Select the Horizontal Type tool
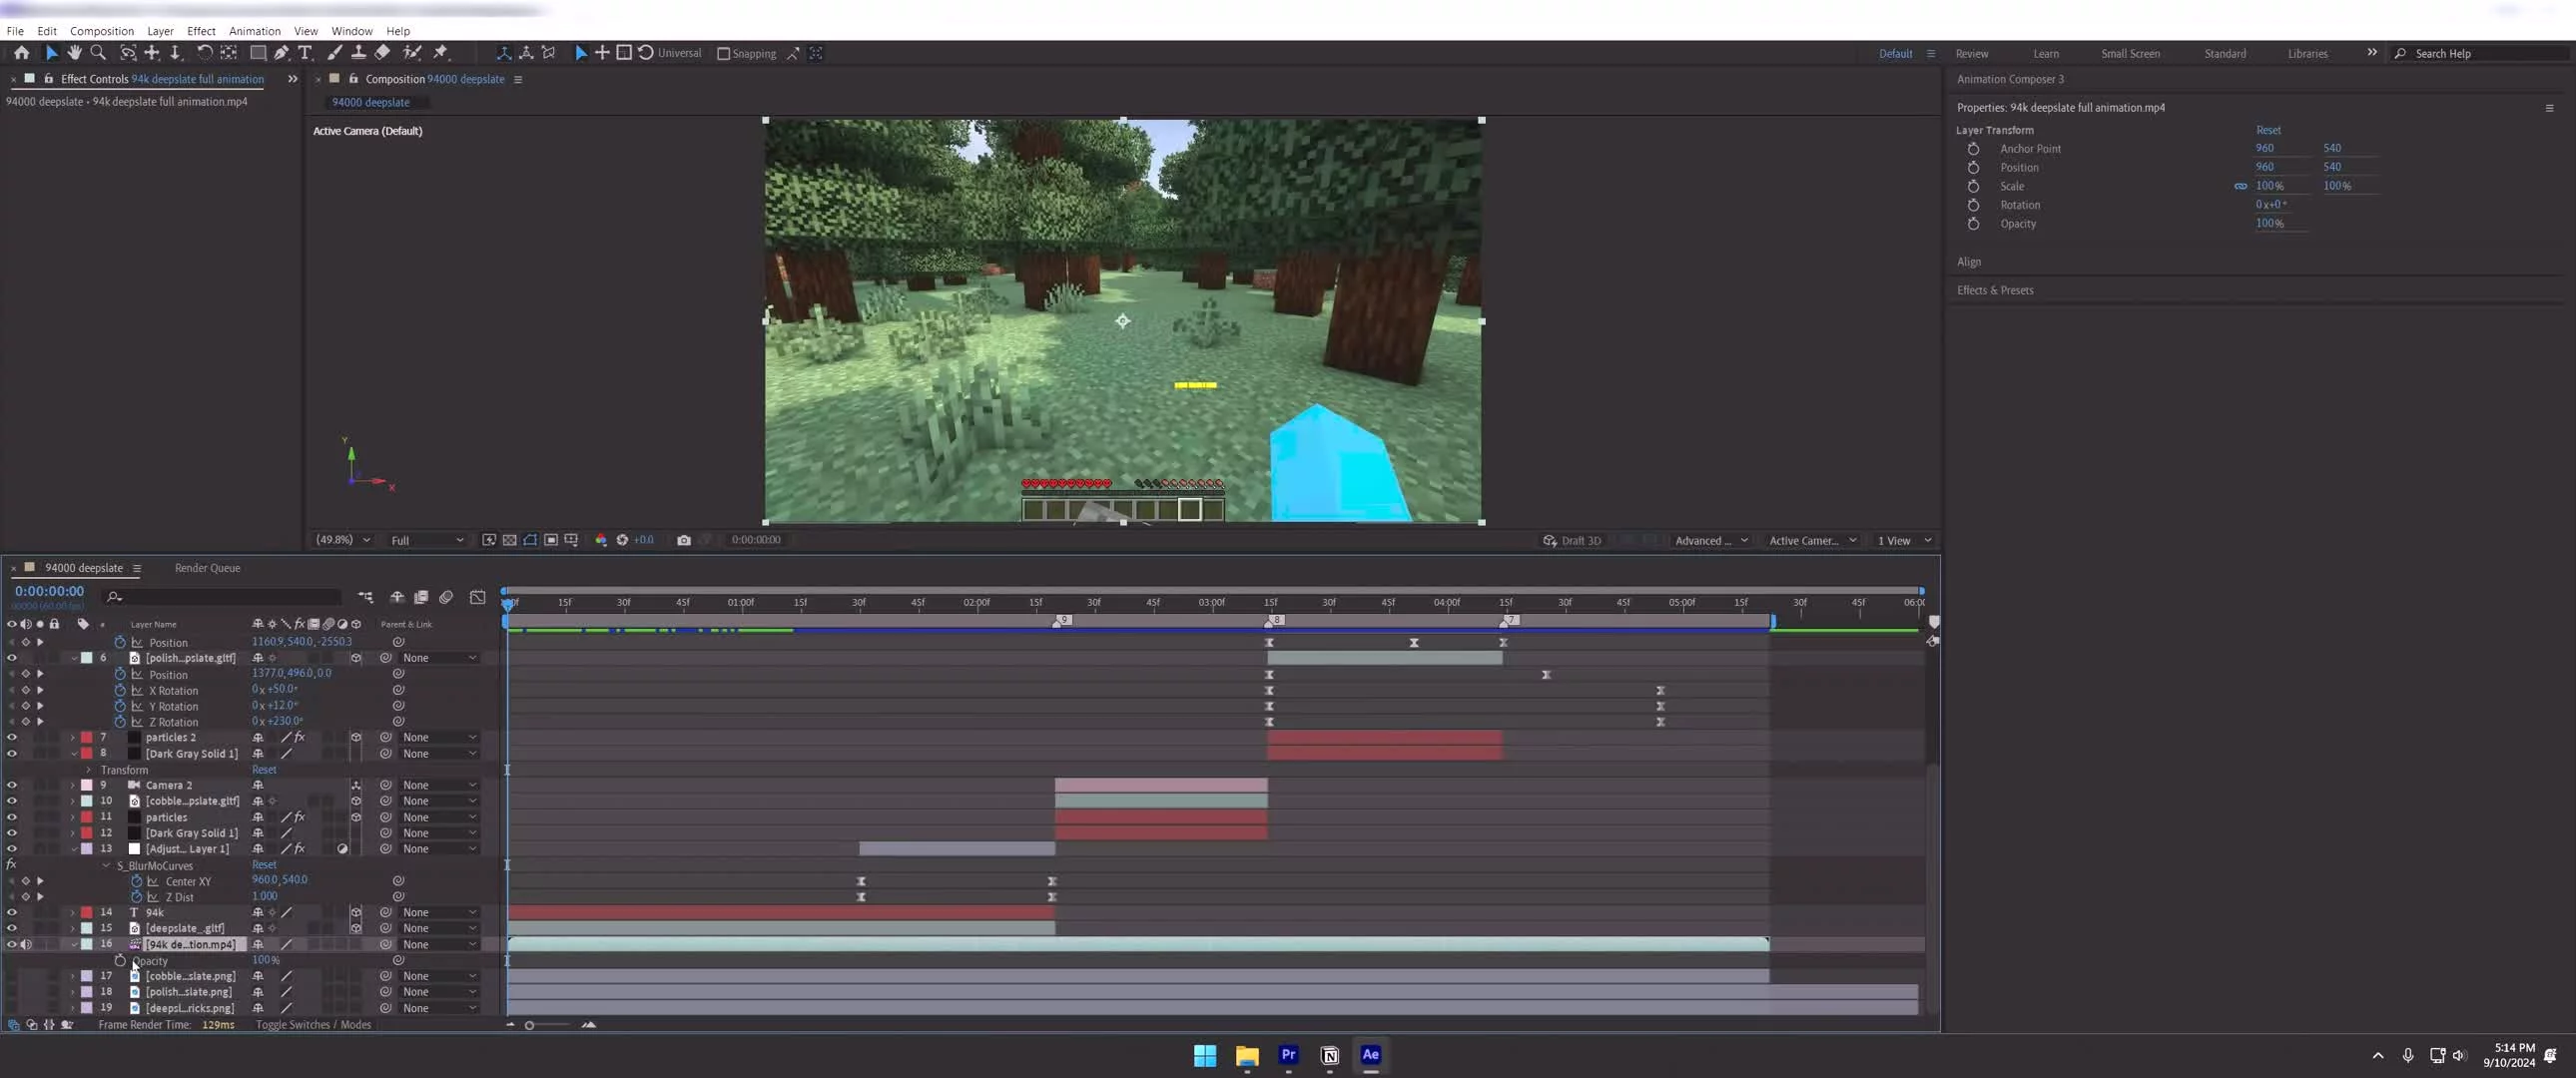Viewport: 2576px width, 1078px height. [x=305, y=53]
